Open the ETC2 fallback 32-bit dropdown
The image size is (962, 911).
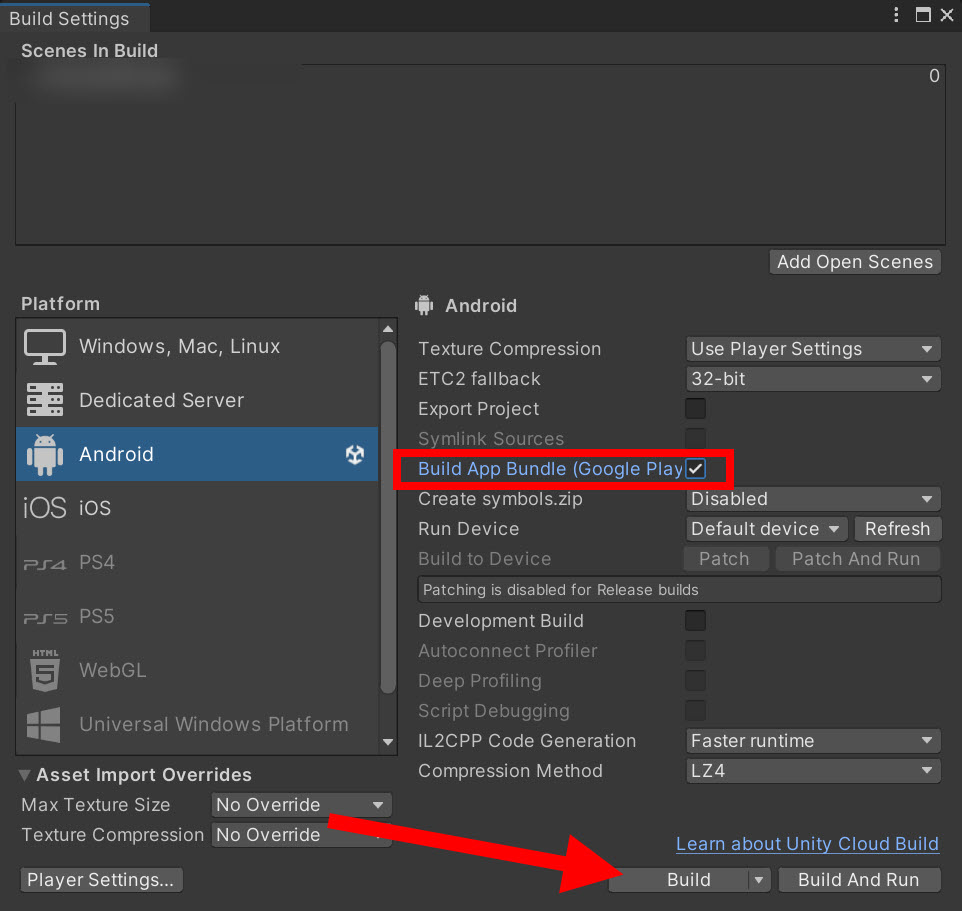(x=813, y=379)
